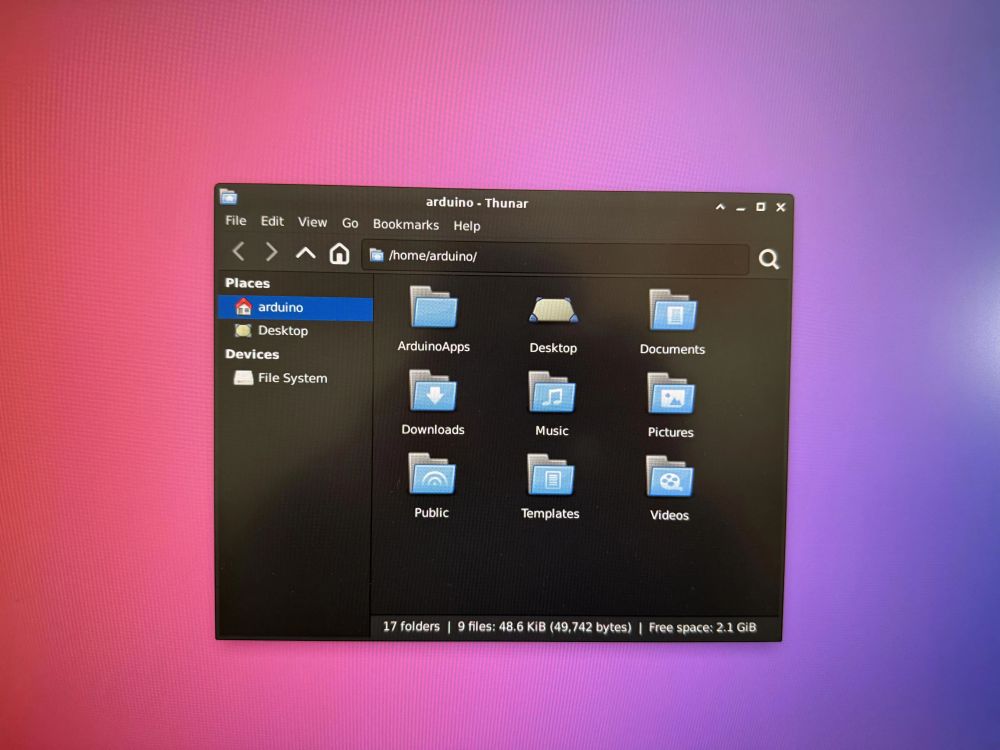Open the Edit menu
This screenshot has height=750, width=1000.
[272, 221]
